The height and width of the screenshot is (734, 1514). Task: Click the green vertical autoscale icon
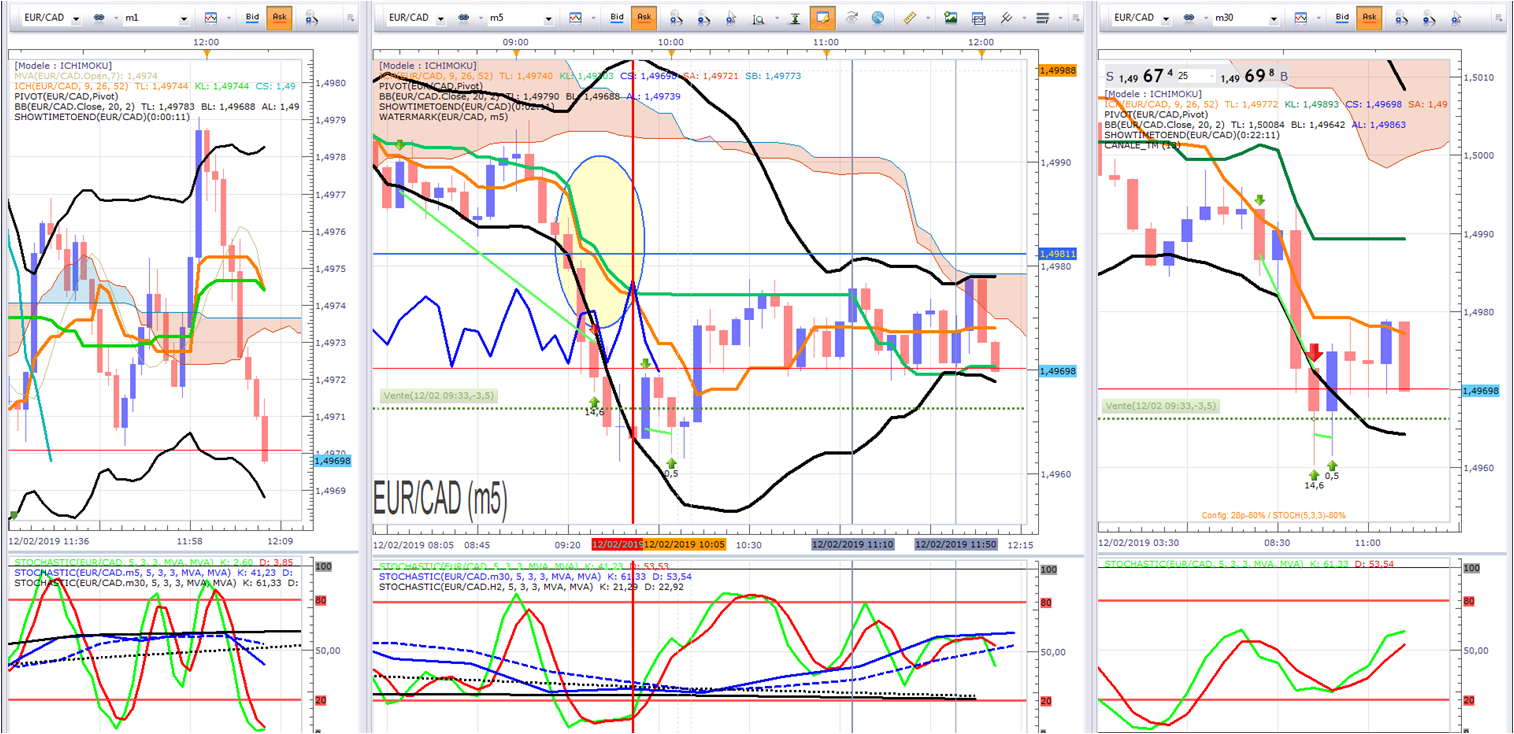click(x=795, y=18)
